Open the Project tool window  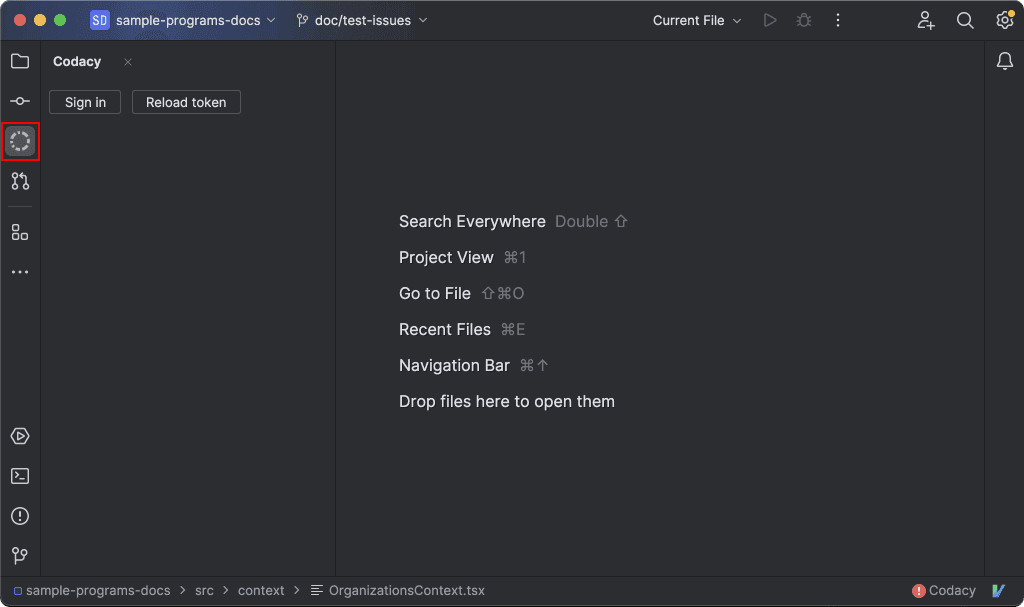20,61
